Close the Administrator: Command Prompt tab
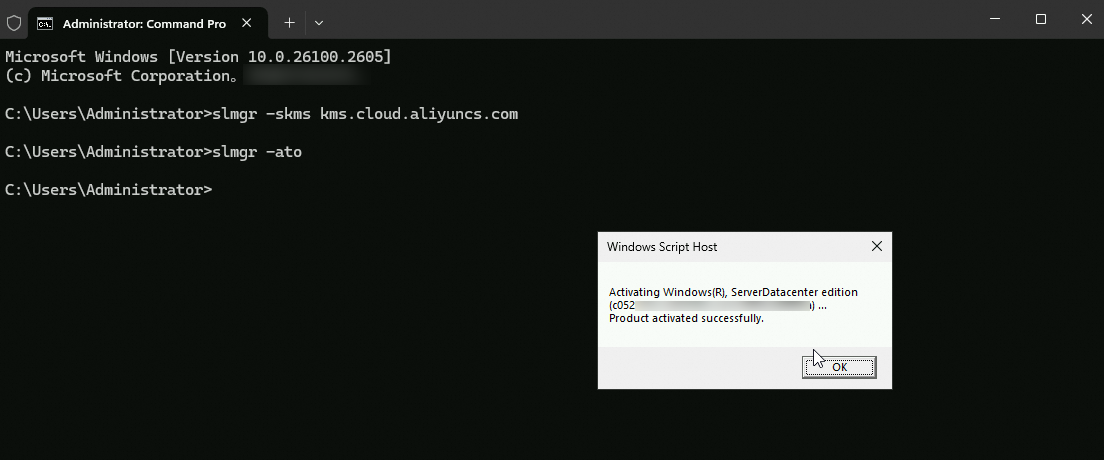1104x460 pixels. coord(246,23)
